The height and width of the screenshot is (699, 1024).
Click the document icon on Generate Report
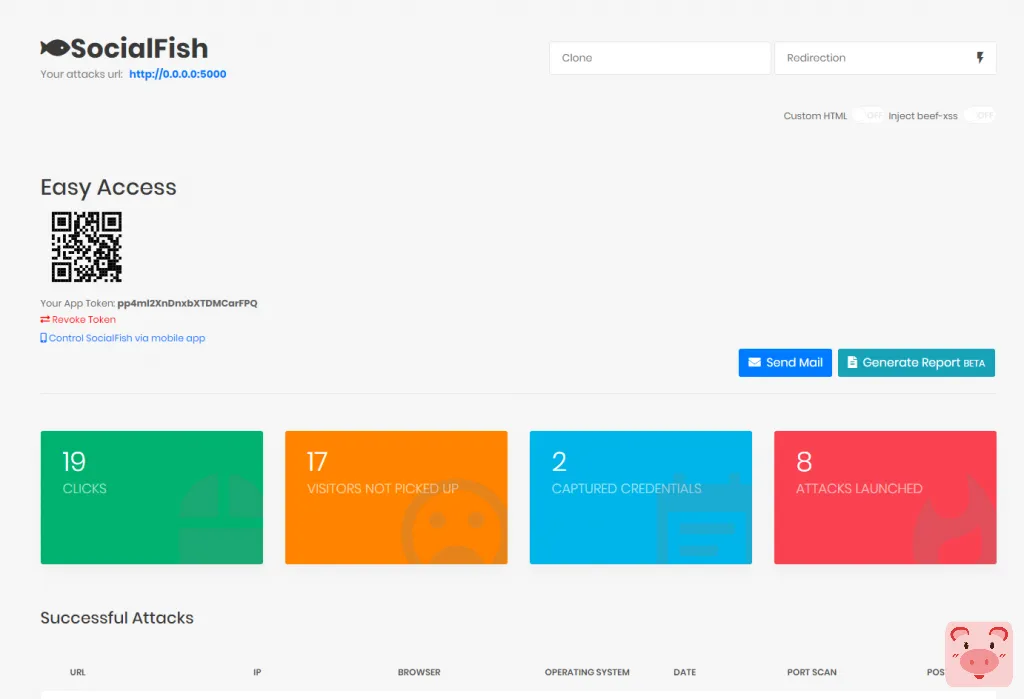(x=852, y=362)
